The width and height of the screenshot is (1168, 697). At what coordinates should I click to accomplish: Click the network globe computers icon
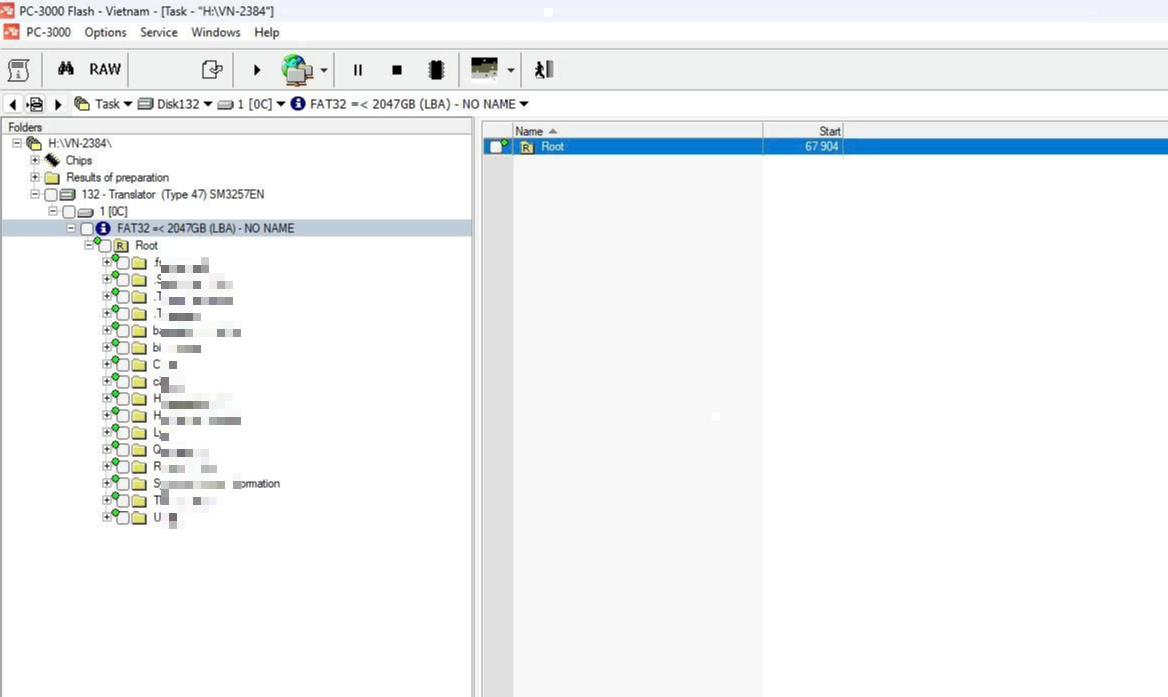[x=297, y=69]
